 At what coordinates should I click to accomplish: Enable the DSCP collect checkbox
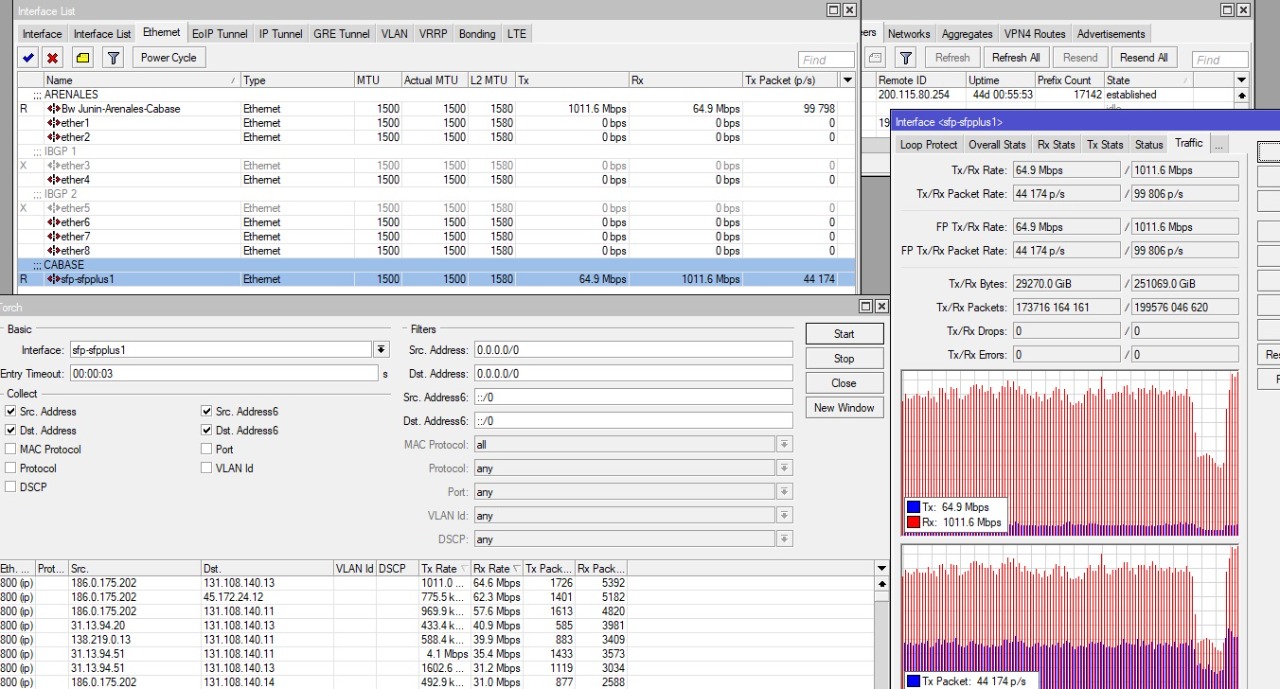click(11, 487)
